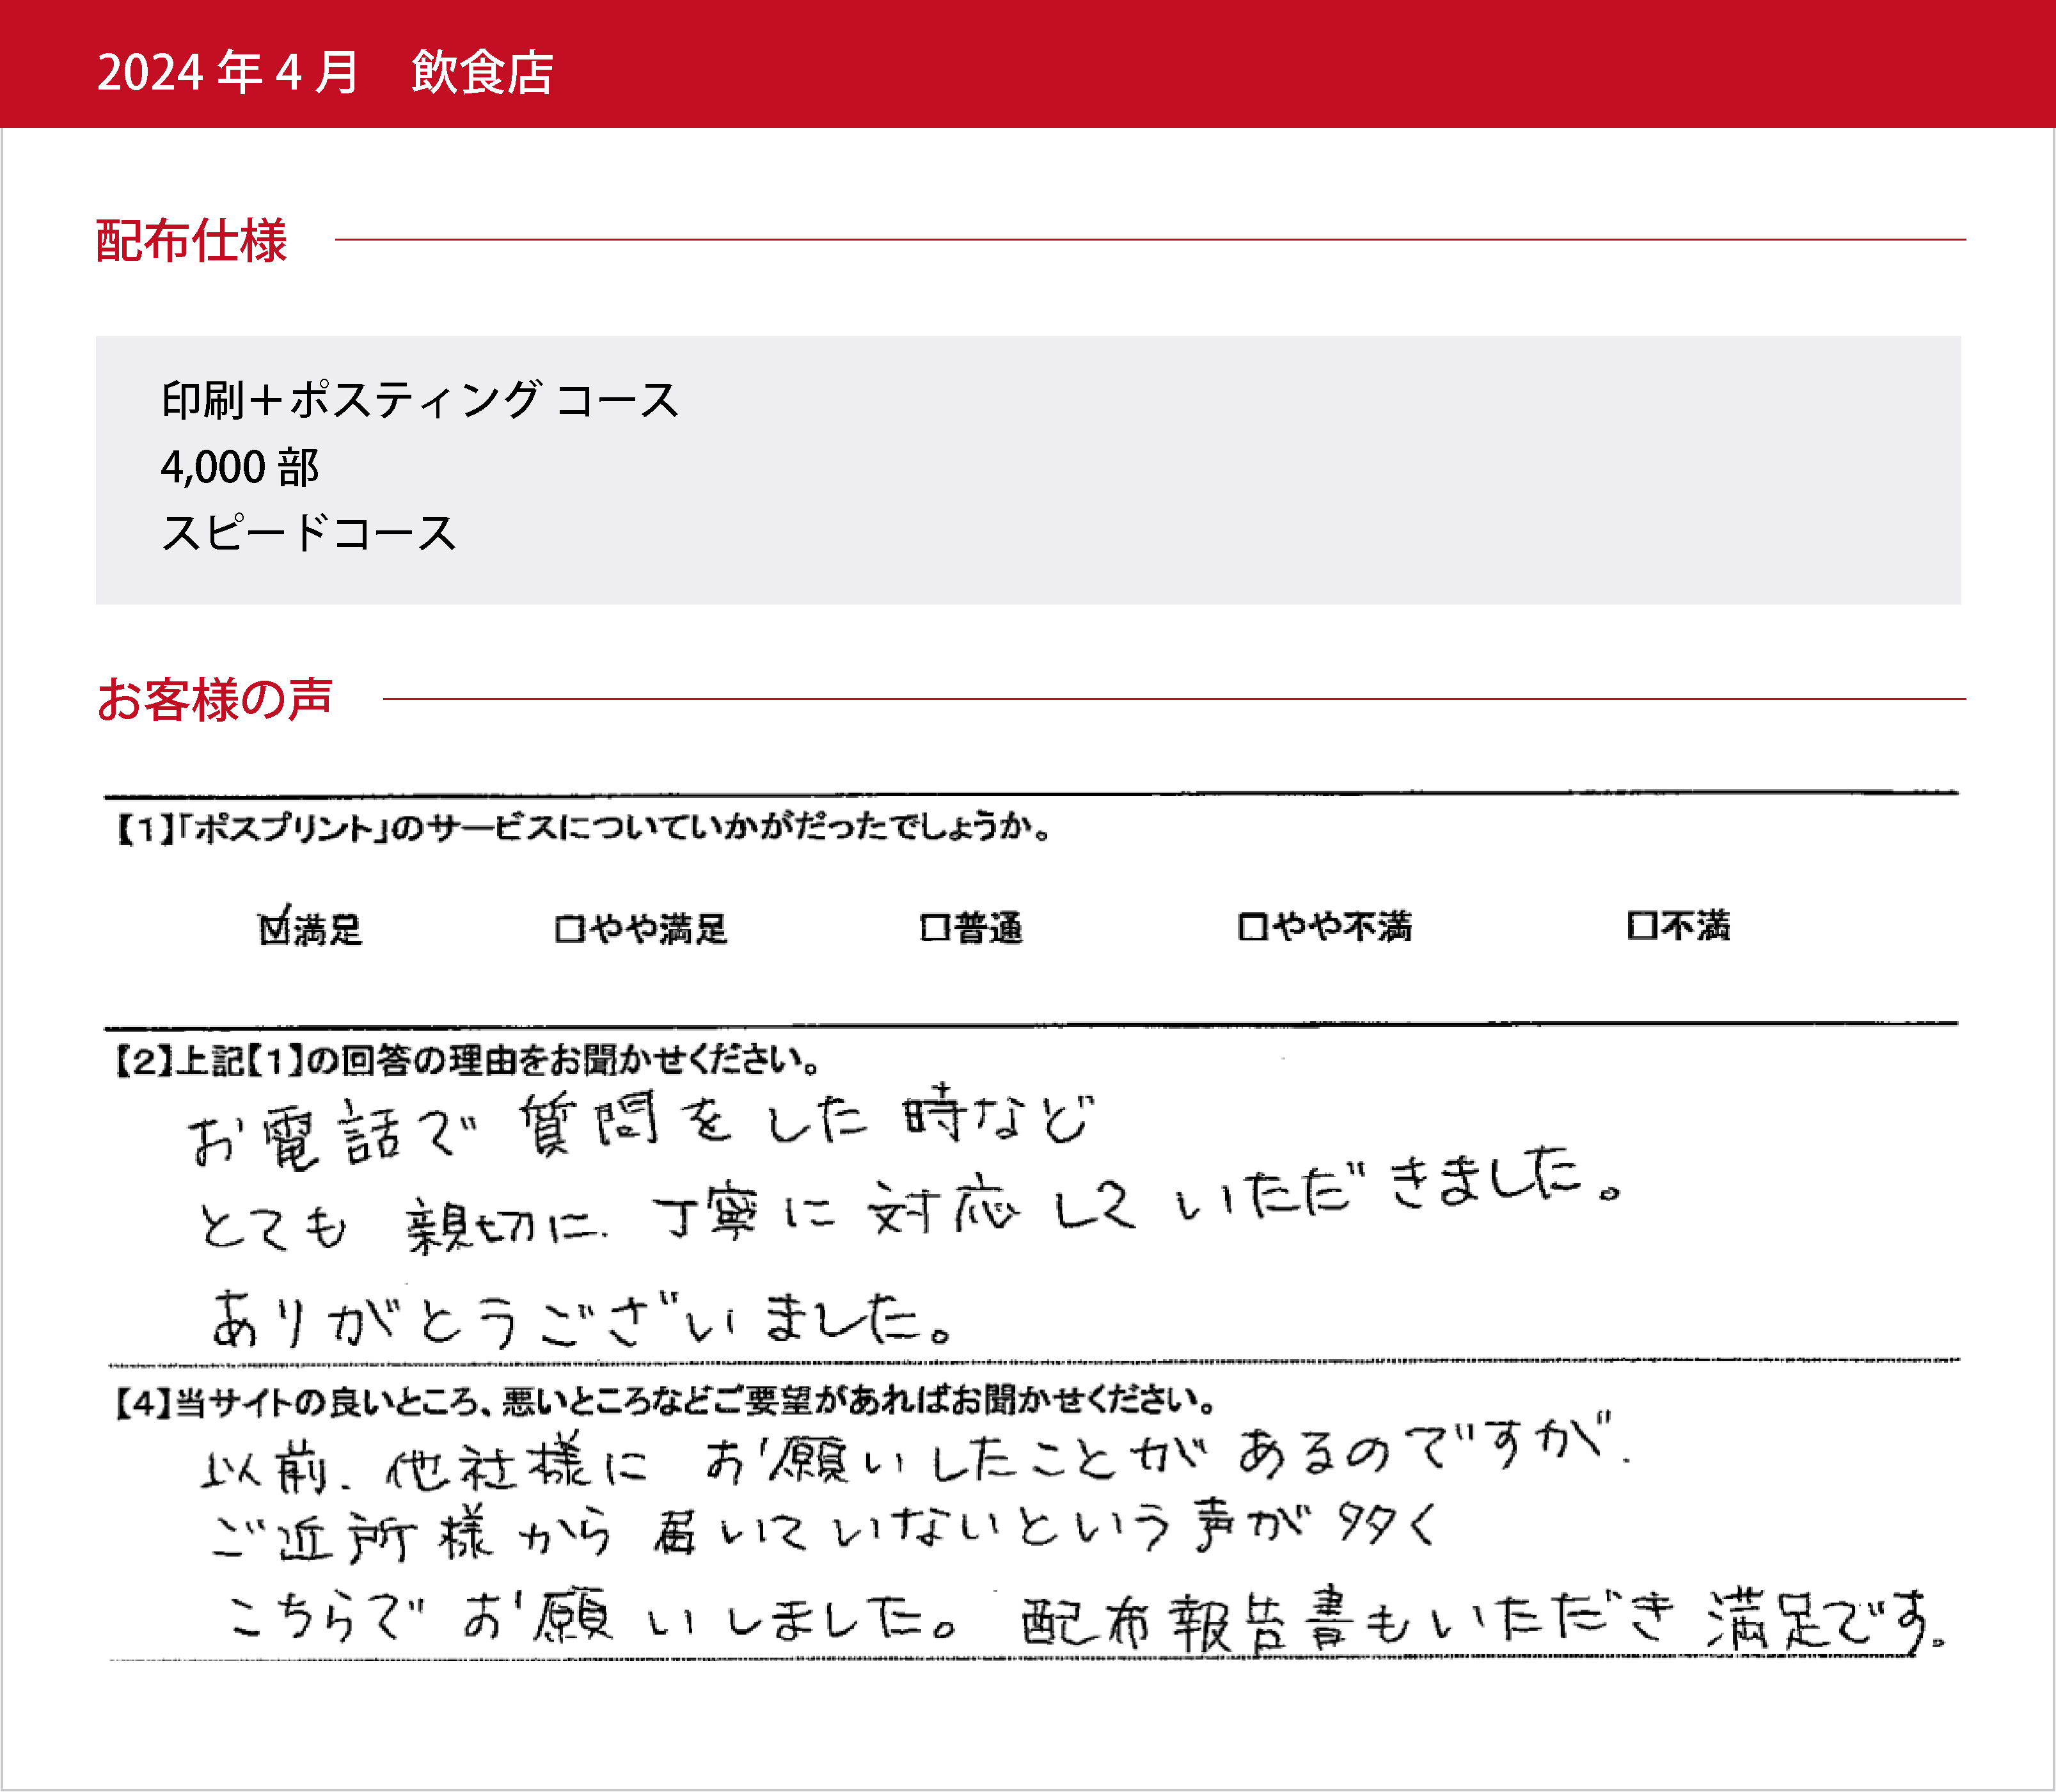Check the 不満 checkbox
This screenshot has width=2056, height=1792.
point(1641,925)
